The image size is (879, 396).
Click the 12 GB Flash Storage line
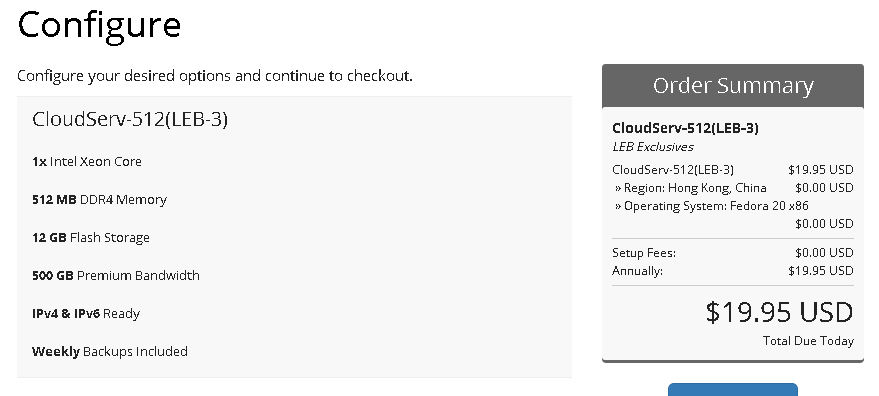click(x=91, y=238)
